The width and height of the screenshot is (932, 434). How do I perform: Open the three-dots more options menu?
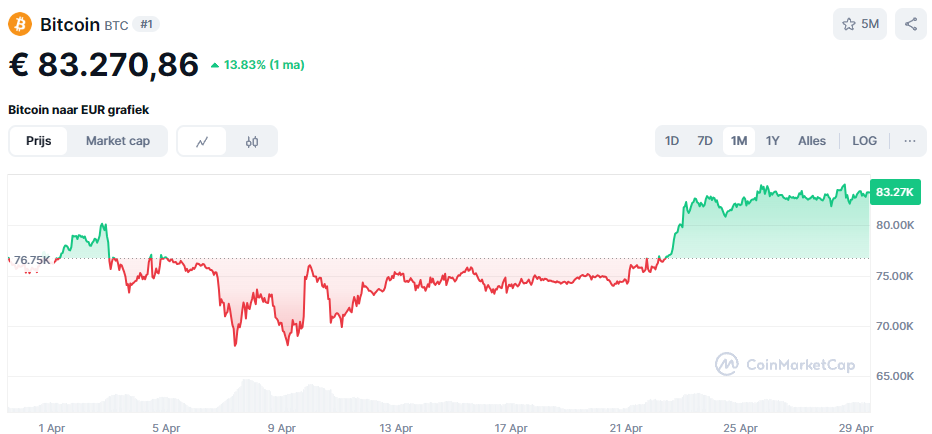click(909, 141)
